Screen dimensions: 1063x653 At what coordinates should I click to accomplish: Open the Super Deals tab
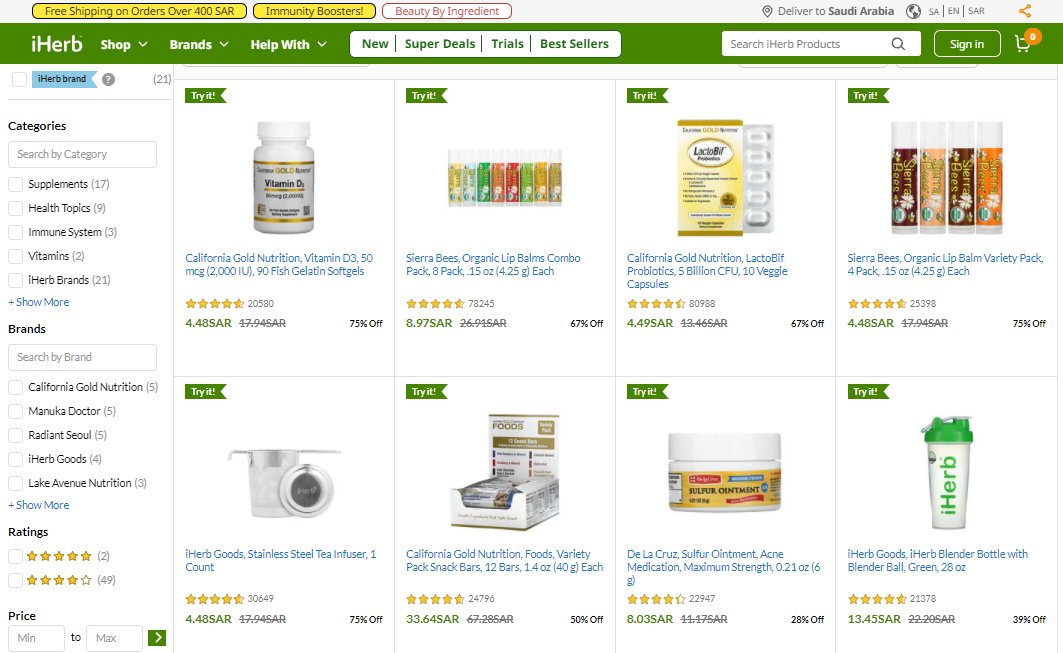[440, 43]
